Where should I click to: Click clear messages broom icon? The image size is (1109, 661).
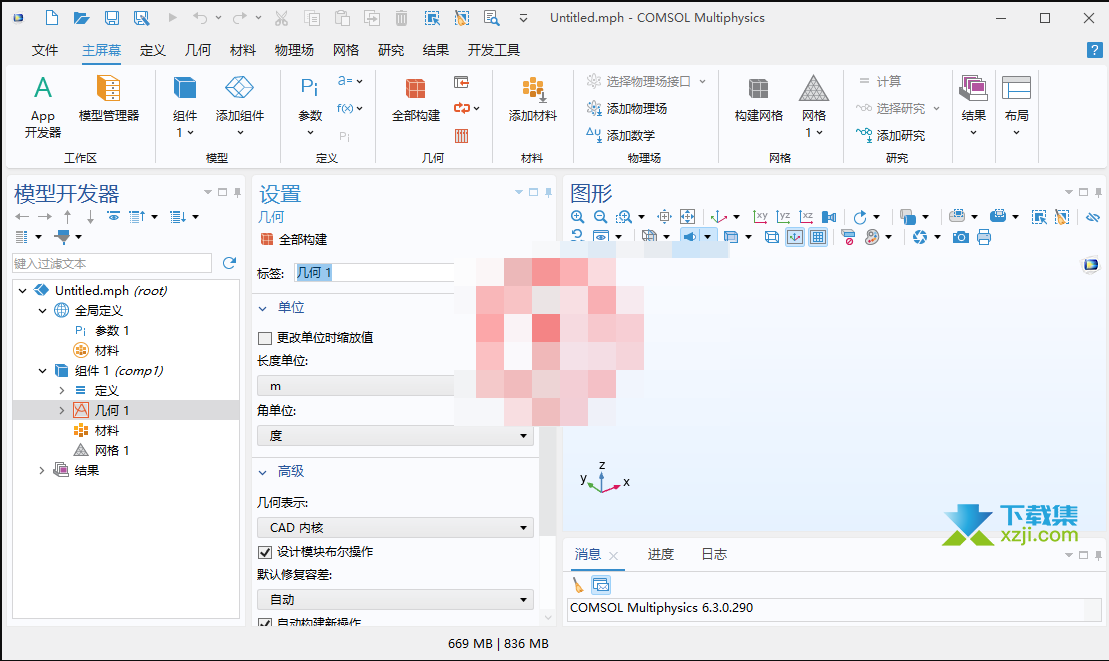click(x=579, y=585)
